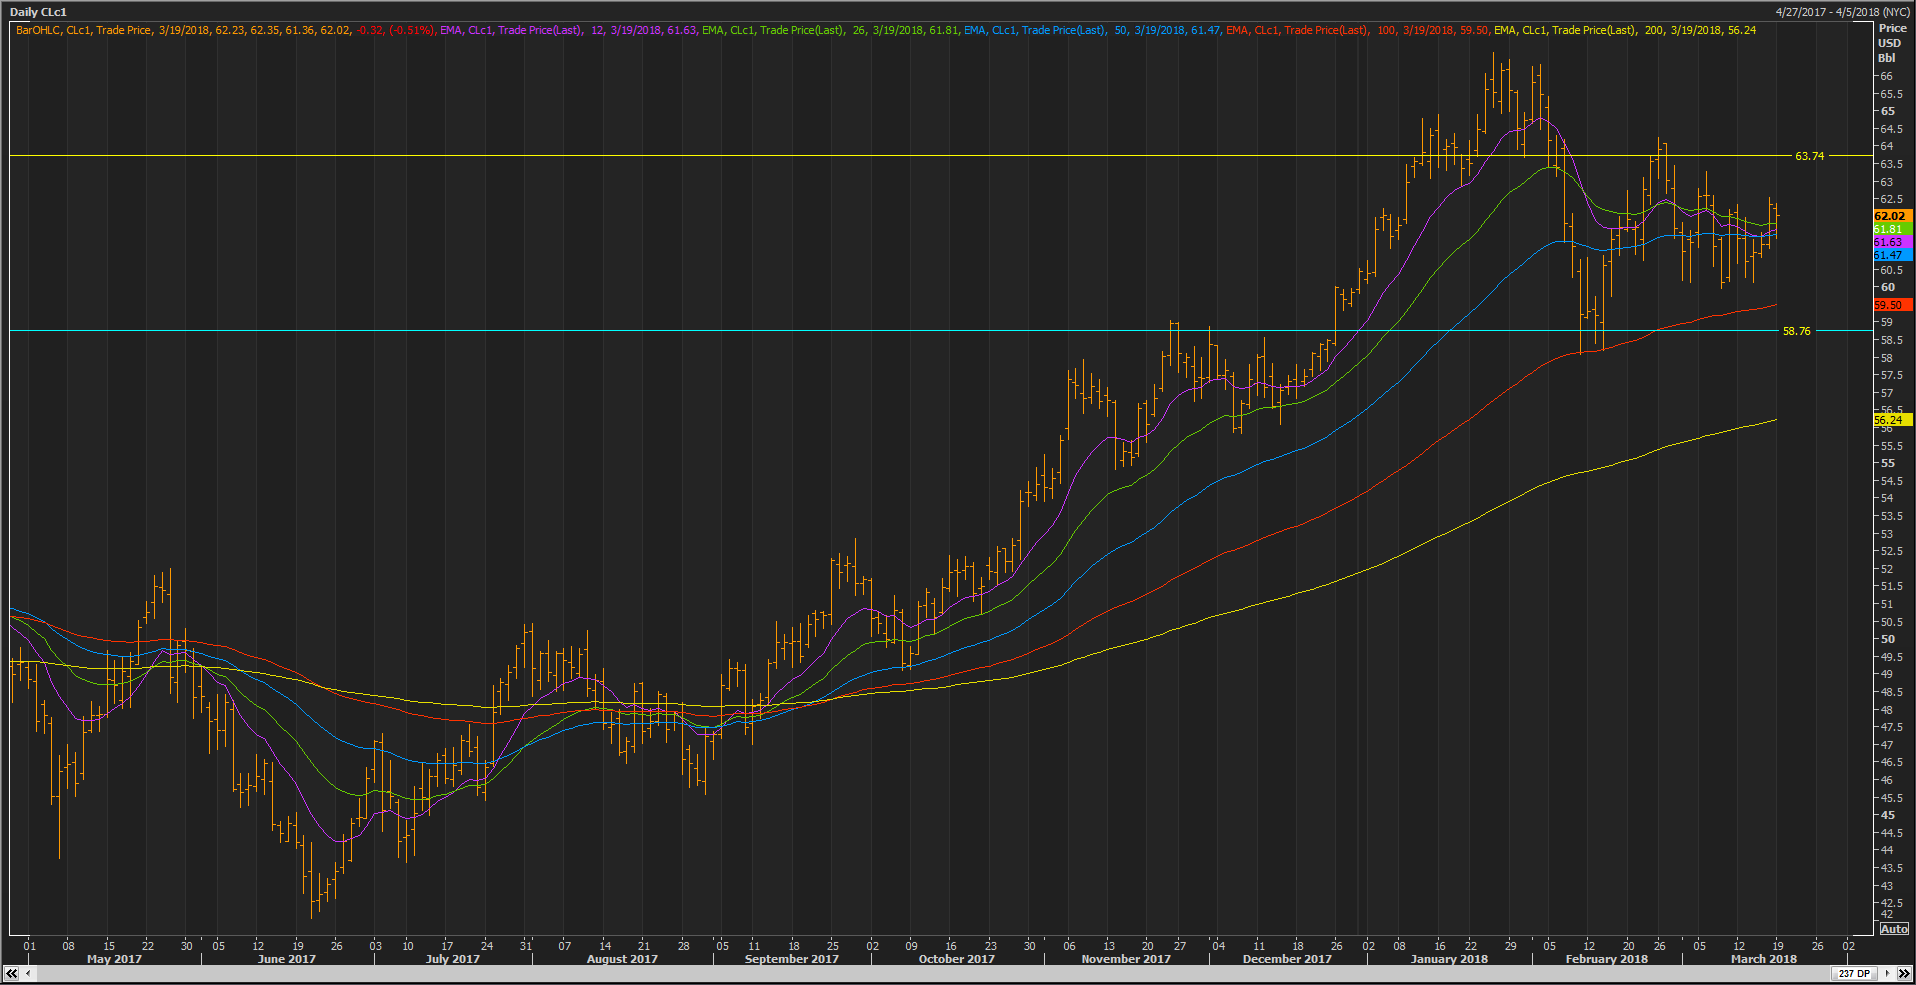
Task: Click the yellow 56.24 EMA value tag
Action: coord(1892,420)
